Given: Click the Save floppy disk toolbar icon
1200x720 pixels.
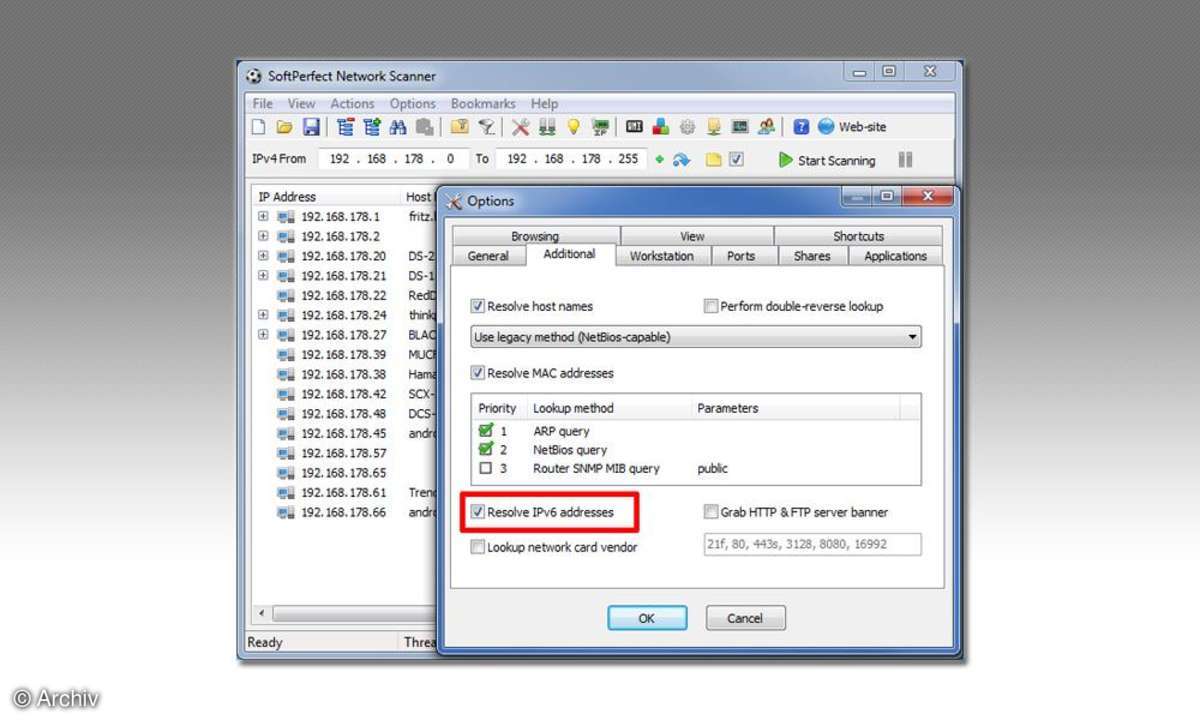Looking at the screenshot, I should 311,127.
